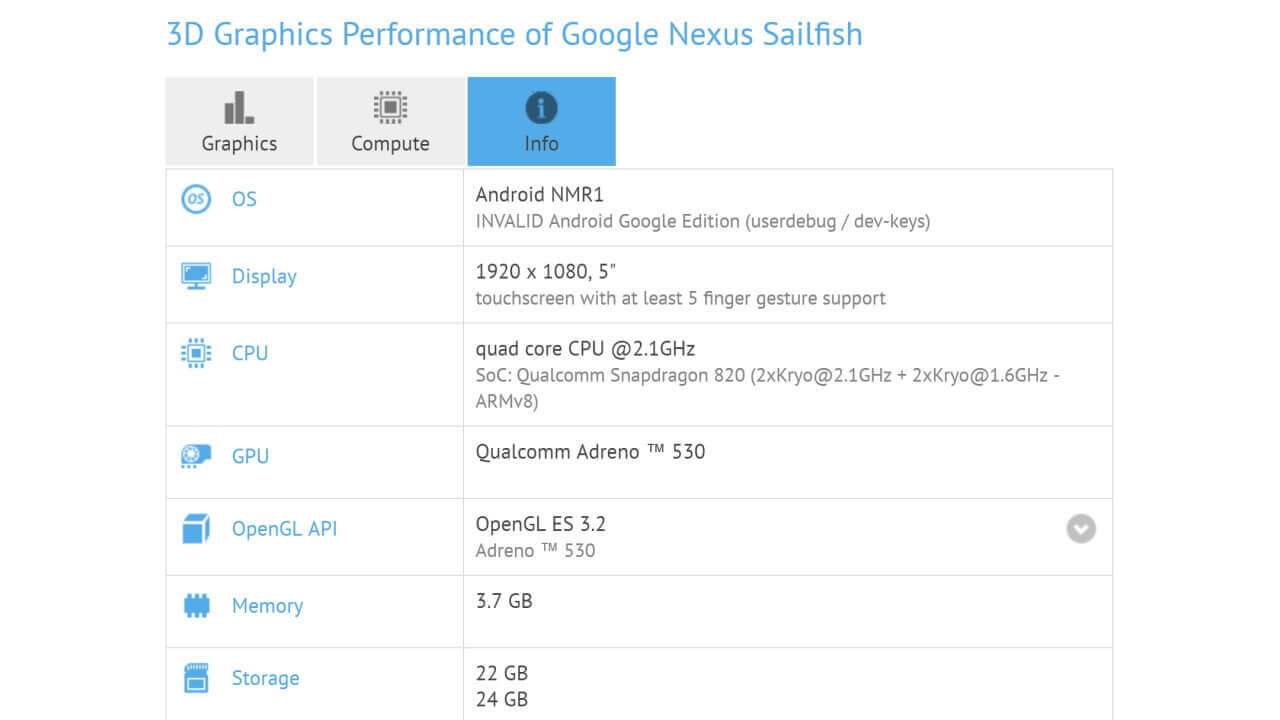Select the Info tab
This screenshot has height=720, width=1280.
pos(541,121)
